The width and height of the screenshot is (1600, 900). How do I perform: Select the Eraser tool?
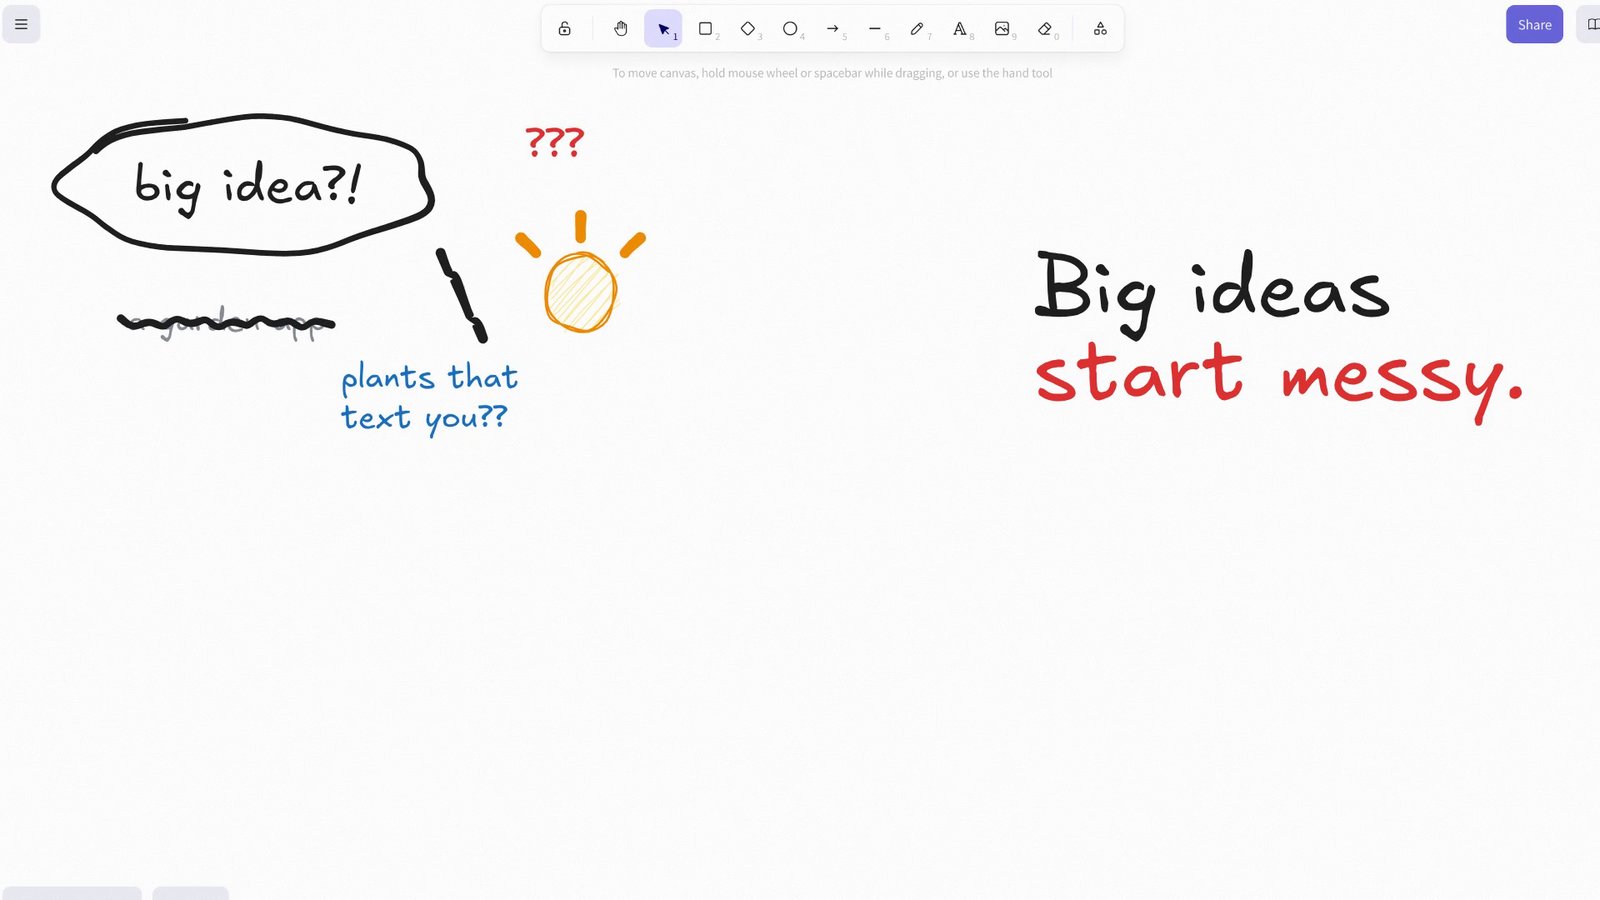[x=1045, y=29]
